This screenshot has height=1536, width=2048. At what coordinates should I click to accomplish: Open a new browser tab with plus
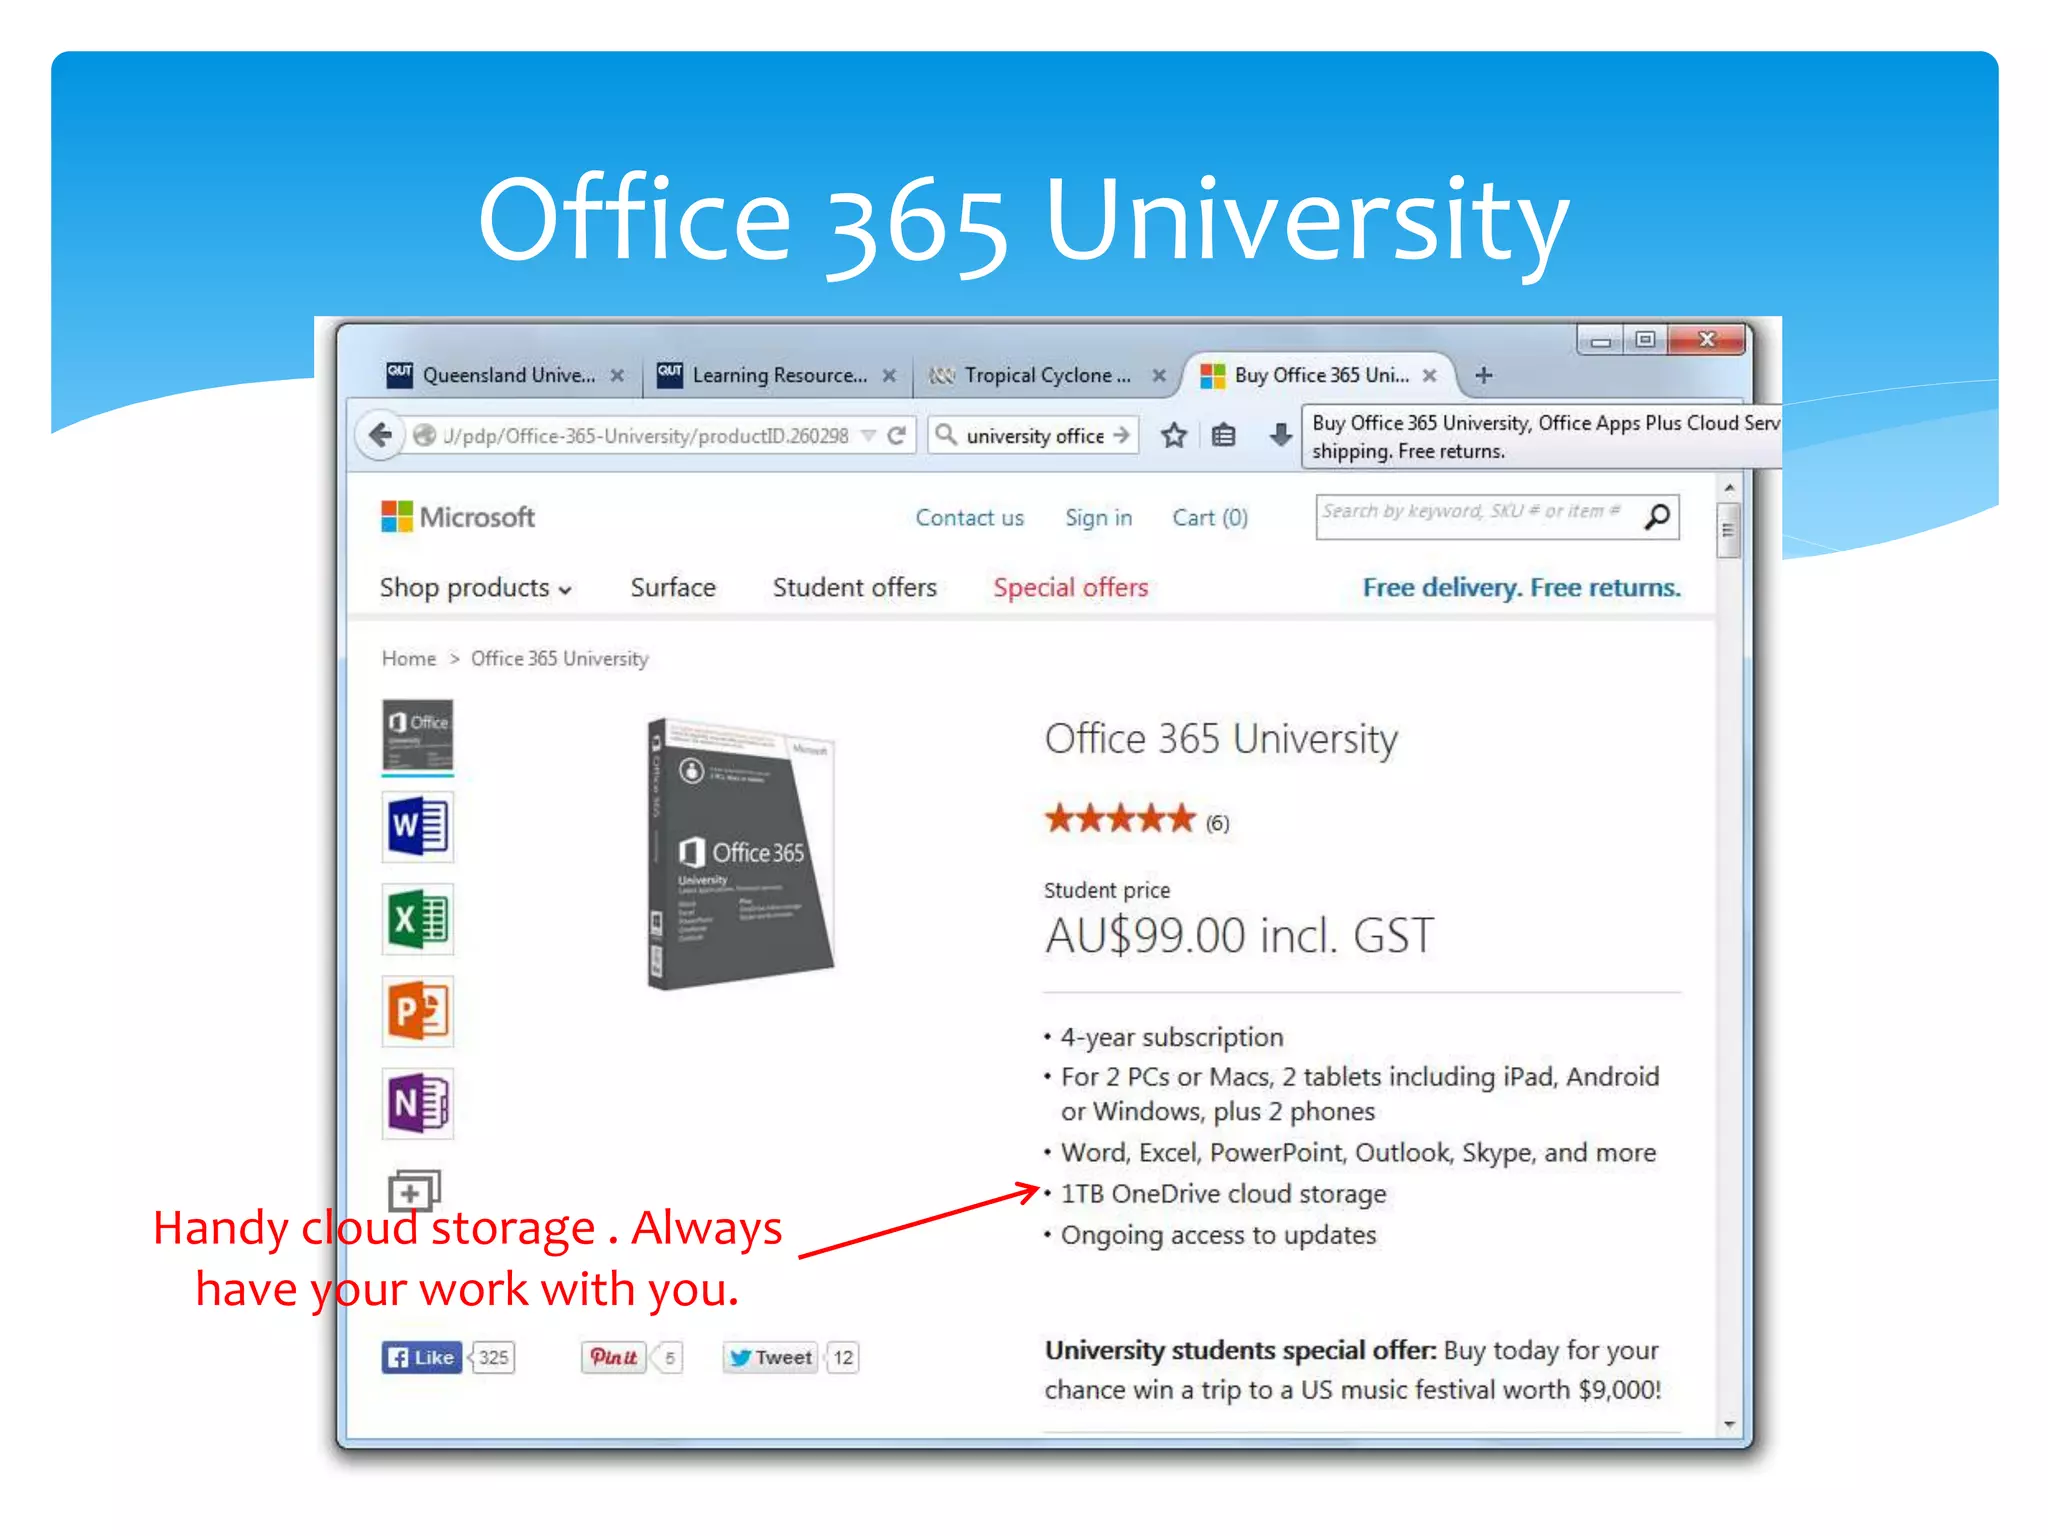pyautogui.click(x=1484, y=375)
